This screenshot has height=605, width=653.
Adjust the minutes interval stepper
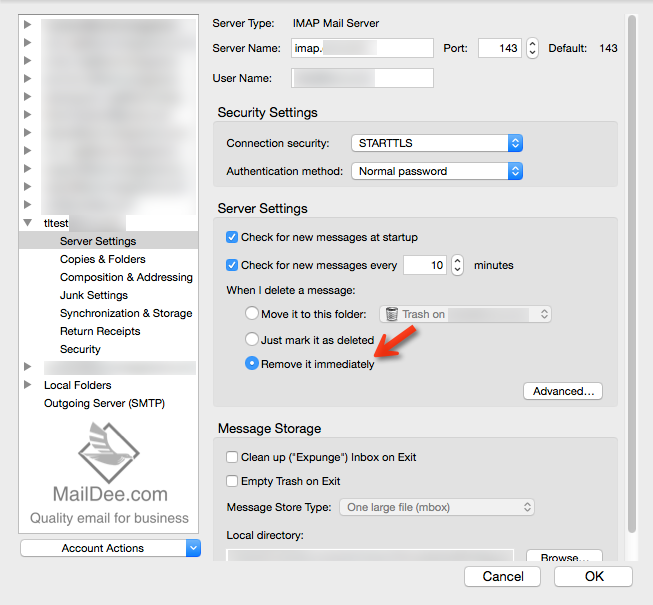[x=457, y=265]
